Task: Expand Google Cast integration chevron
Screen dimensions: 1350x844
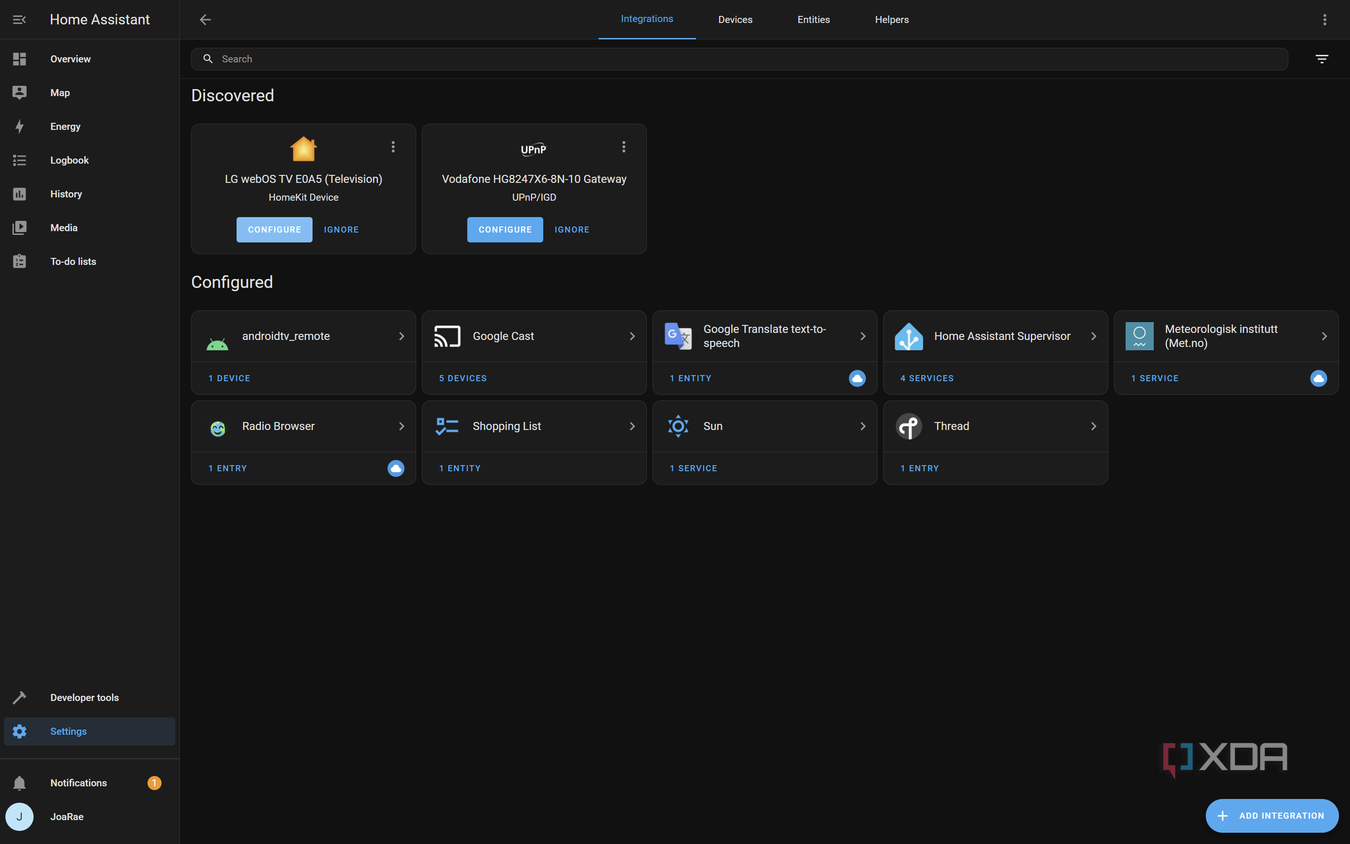Action: tap(632, 336)
